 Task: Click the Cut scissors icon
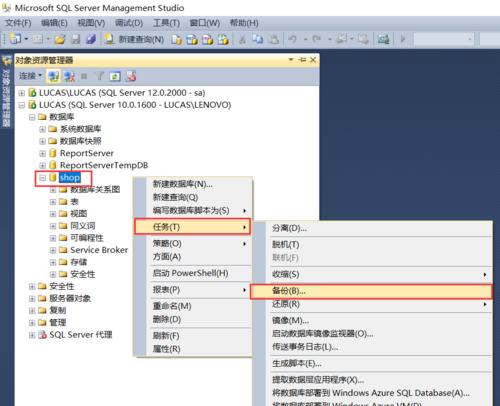242,40
